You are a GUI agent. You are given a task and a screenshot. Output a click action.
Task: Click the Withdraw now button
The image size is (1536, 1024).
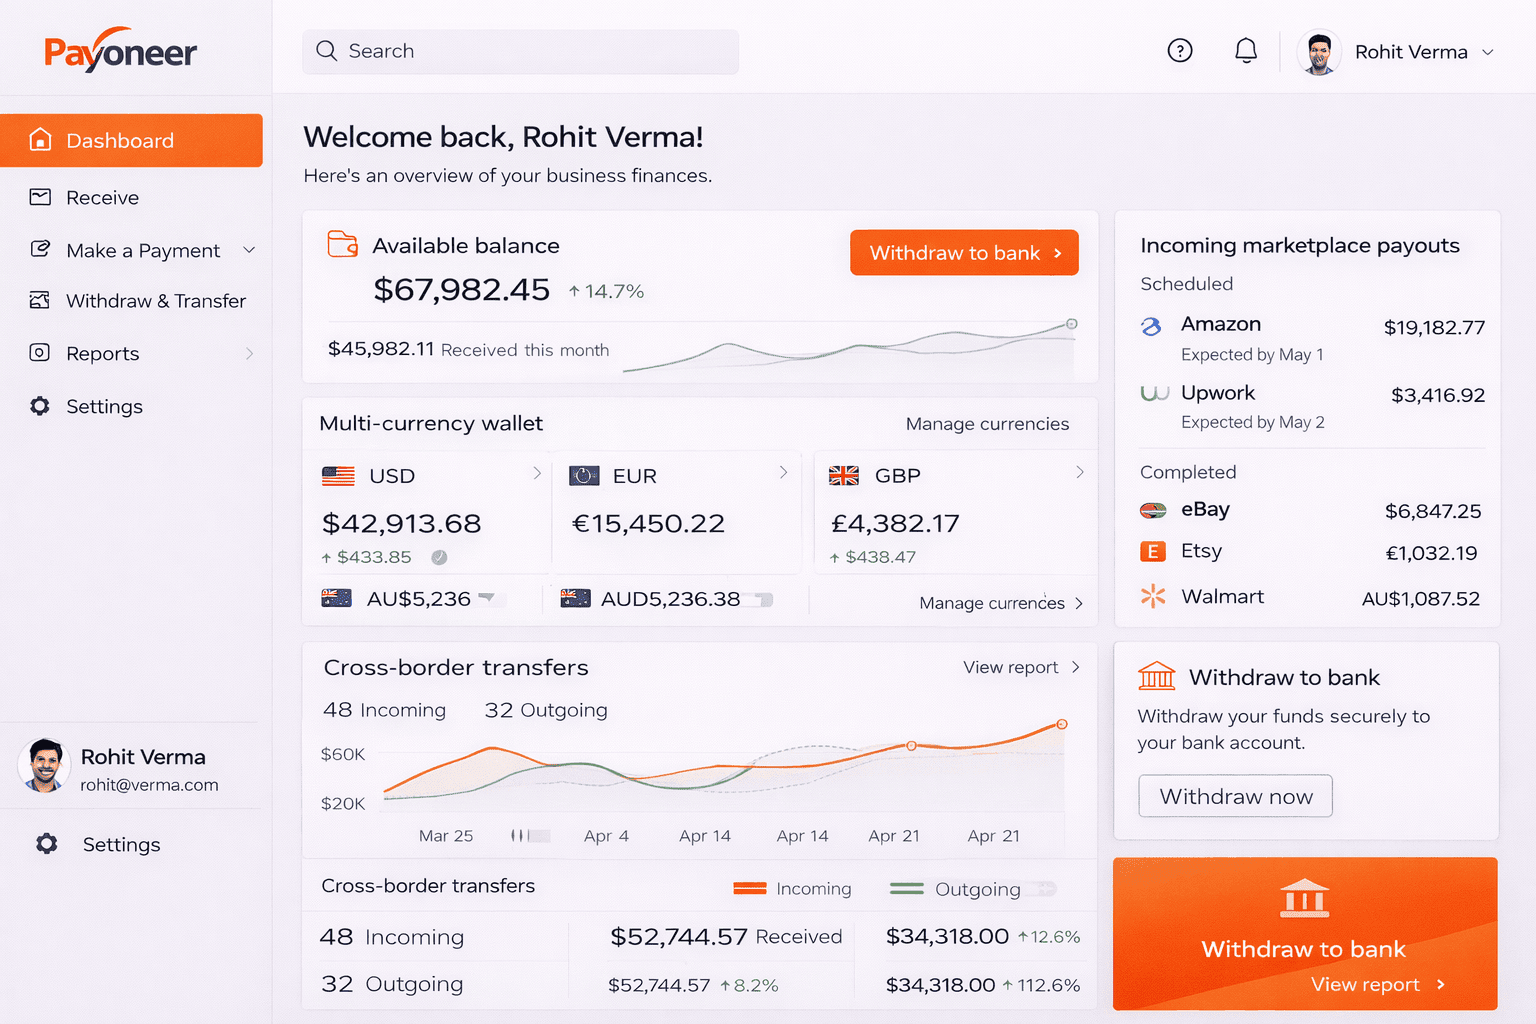coord(1235,796)
